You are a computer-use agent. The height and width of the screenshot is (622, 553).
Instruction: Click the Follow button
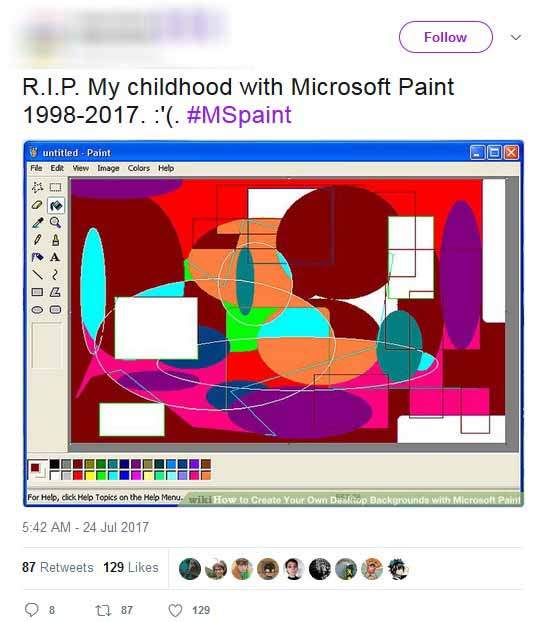coord(446,37)
